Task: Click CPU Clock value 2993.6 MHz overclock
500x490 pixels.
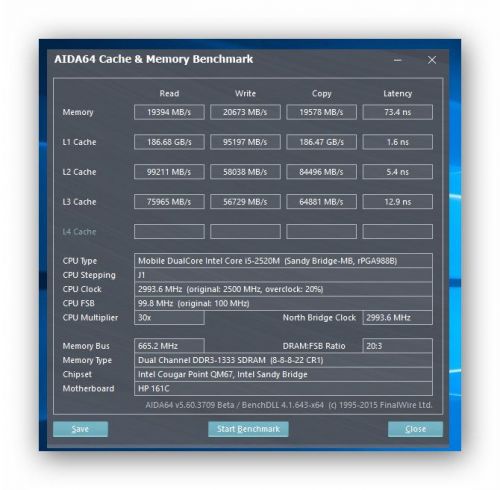Action: tap(283, 289)
